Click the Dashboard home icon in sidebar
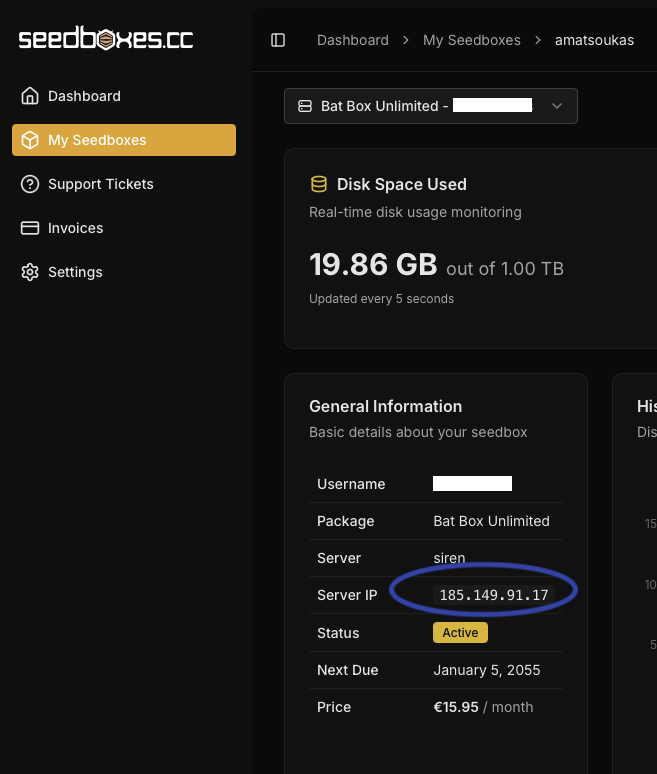 (x=30, y=96)
